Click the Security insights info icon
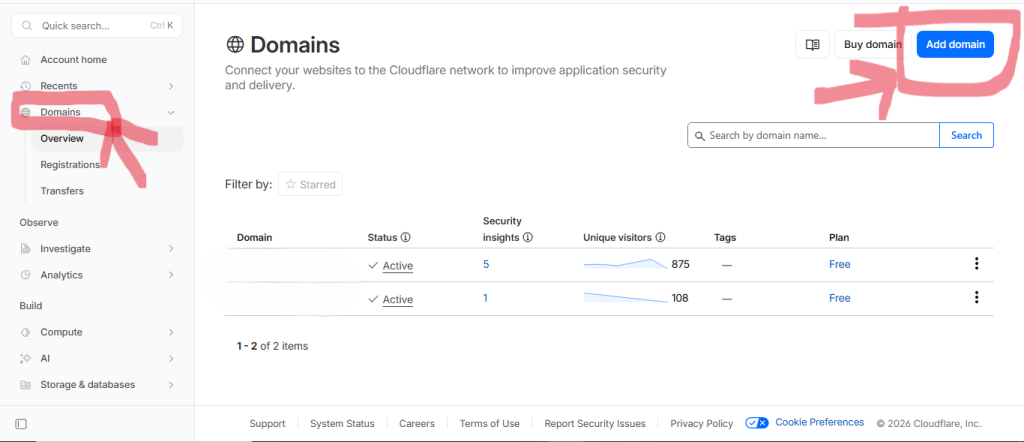Screen dimensions: 1024x442 [528, 238]
